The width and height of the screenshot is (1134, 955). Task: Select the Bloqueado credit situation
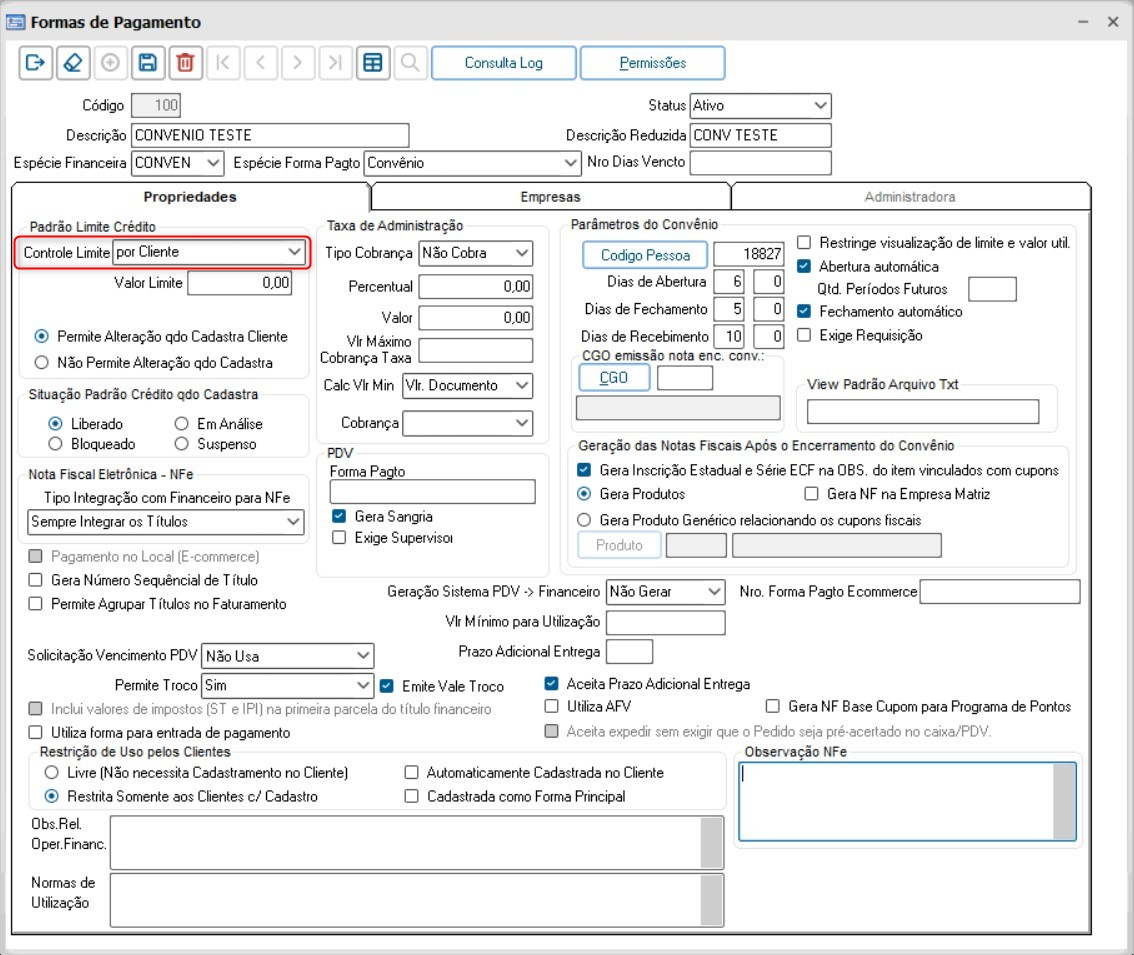point(55,443)
